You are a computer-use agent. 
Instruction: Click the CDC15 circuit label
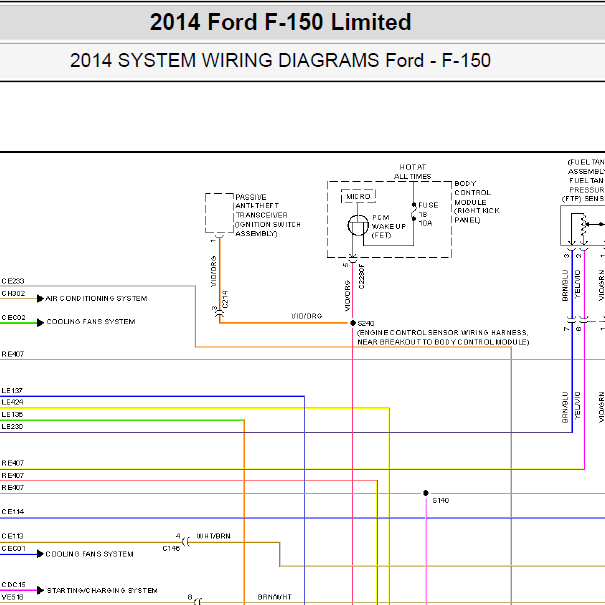click(x=13, y=585)
